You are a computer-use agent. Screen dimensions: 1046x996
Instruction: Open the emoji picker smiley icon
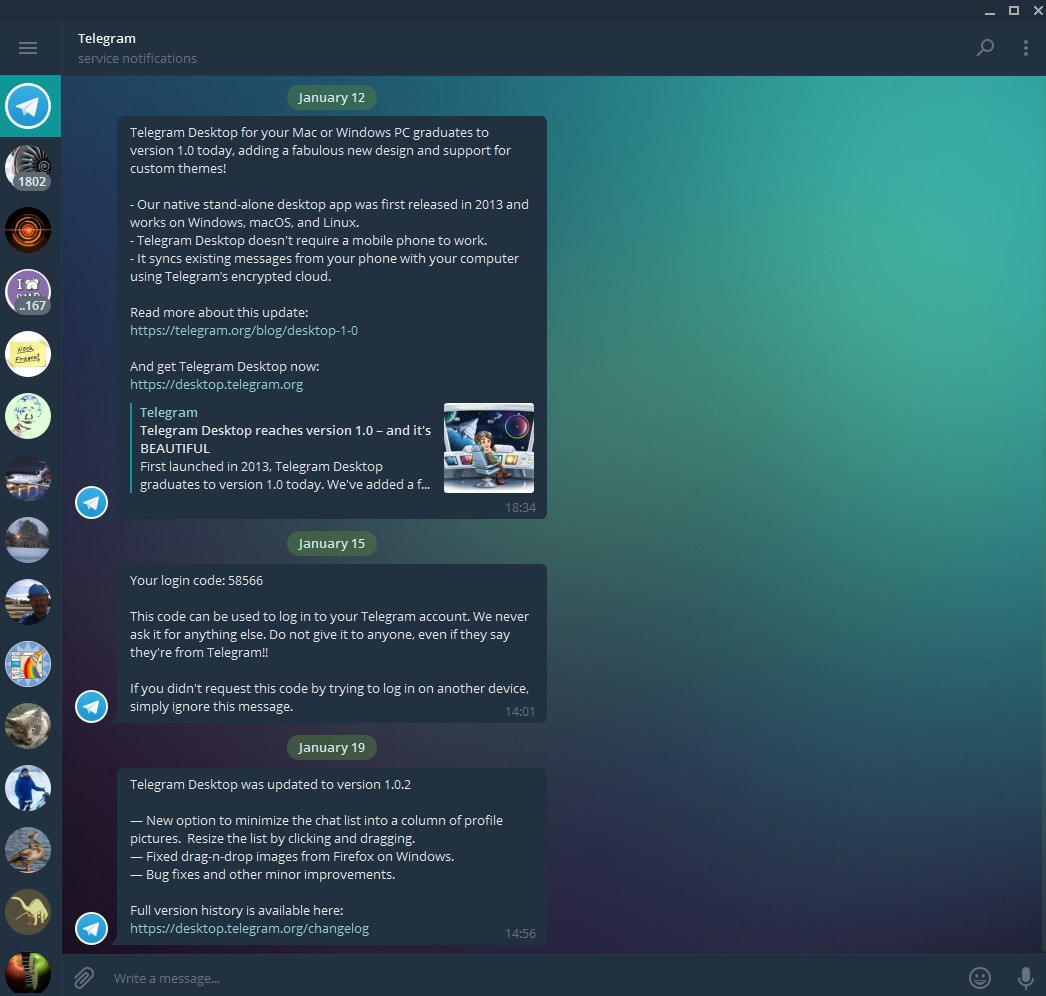click(979, 978)
